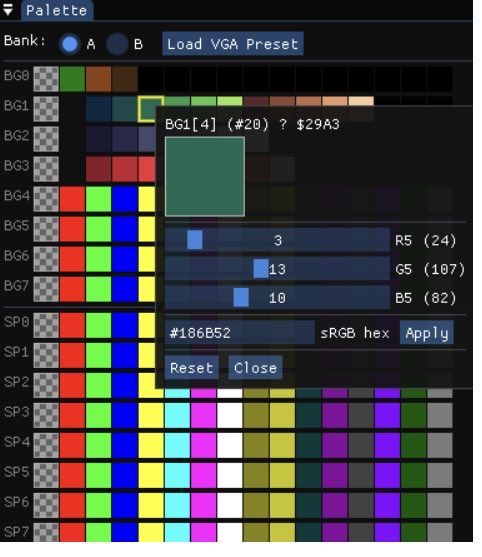Select the blue swatch in BG5 row
This screenshot has width=482, height=557.
(x=125, y=229)
